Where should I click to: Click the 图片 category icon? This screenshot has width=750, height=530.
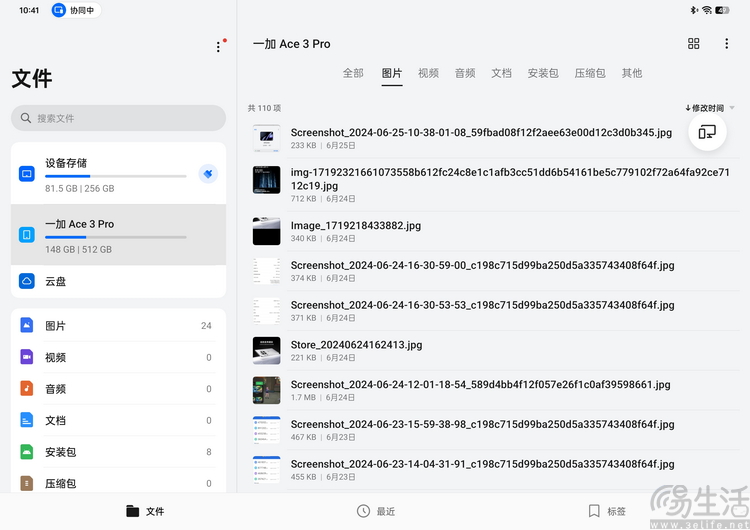point(27,325)
